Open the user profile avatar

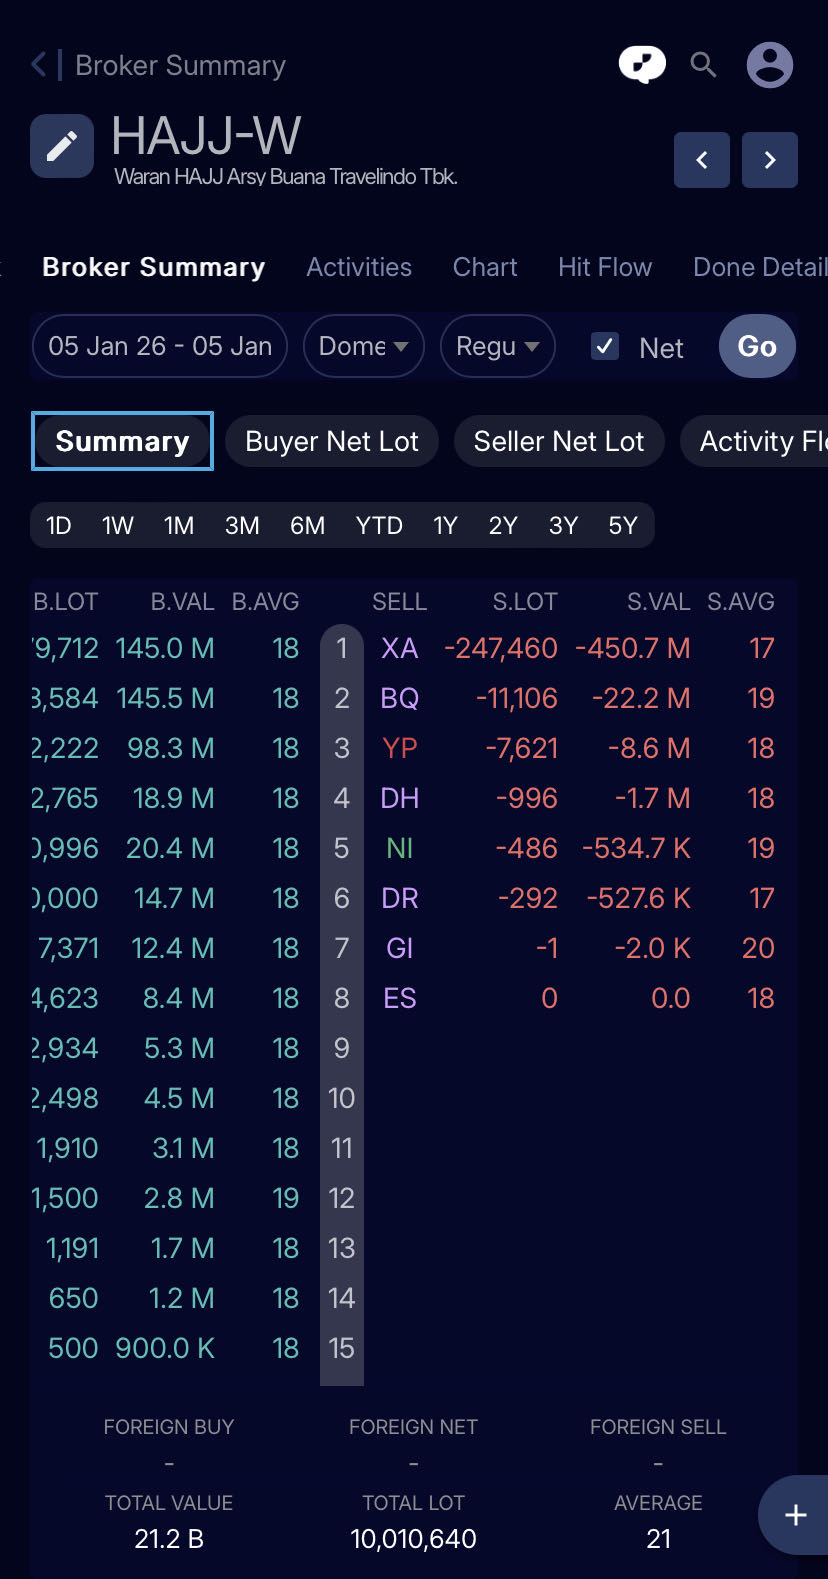[x=769, y=65]
